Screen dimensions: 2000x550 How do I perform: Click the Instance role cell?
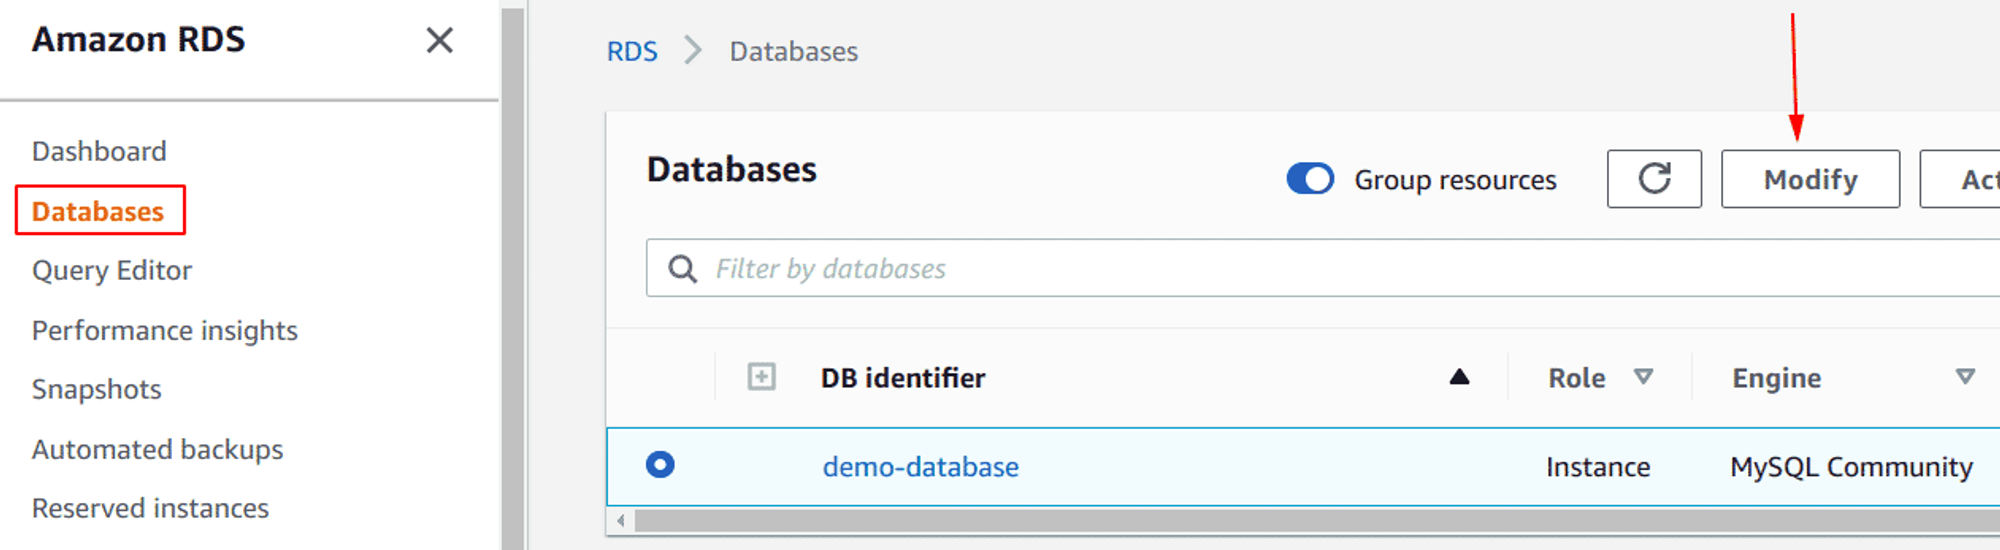[1598, 467]
